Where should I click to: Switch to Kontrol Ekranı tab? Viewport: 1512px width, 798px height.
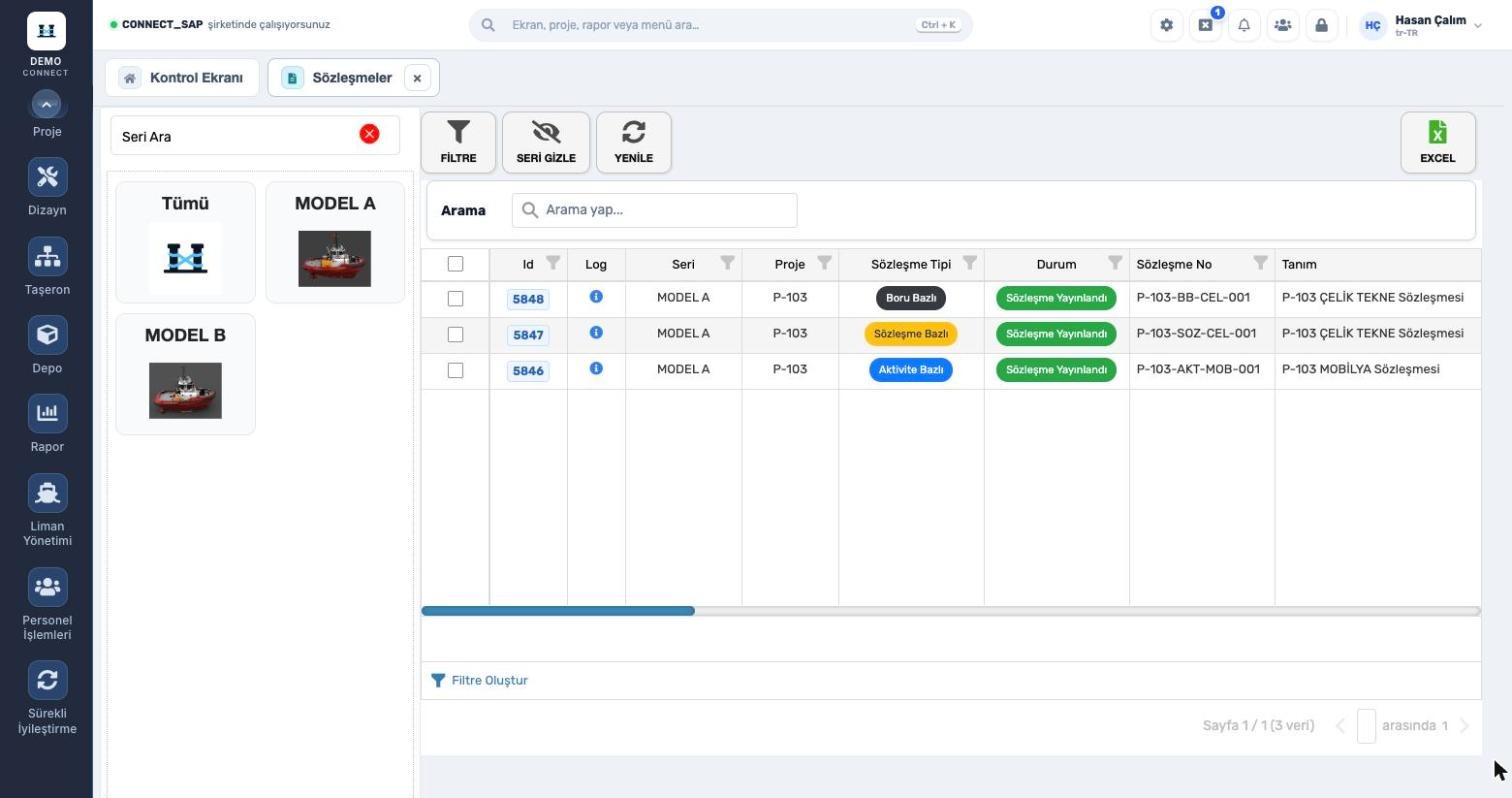coord(182,77)
